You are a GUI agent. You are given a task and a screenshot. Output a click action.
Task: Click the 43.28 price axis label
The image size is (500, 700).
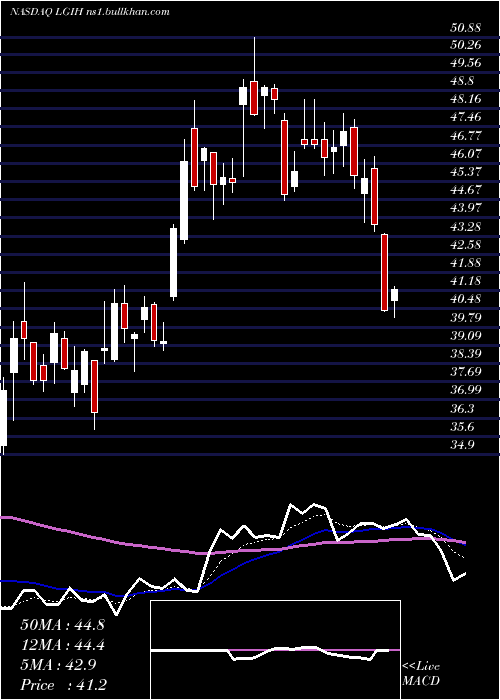(x=465, y=227)
